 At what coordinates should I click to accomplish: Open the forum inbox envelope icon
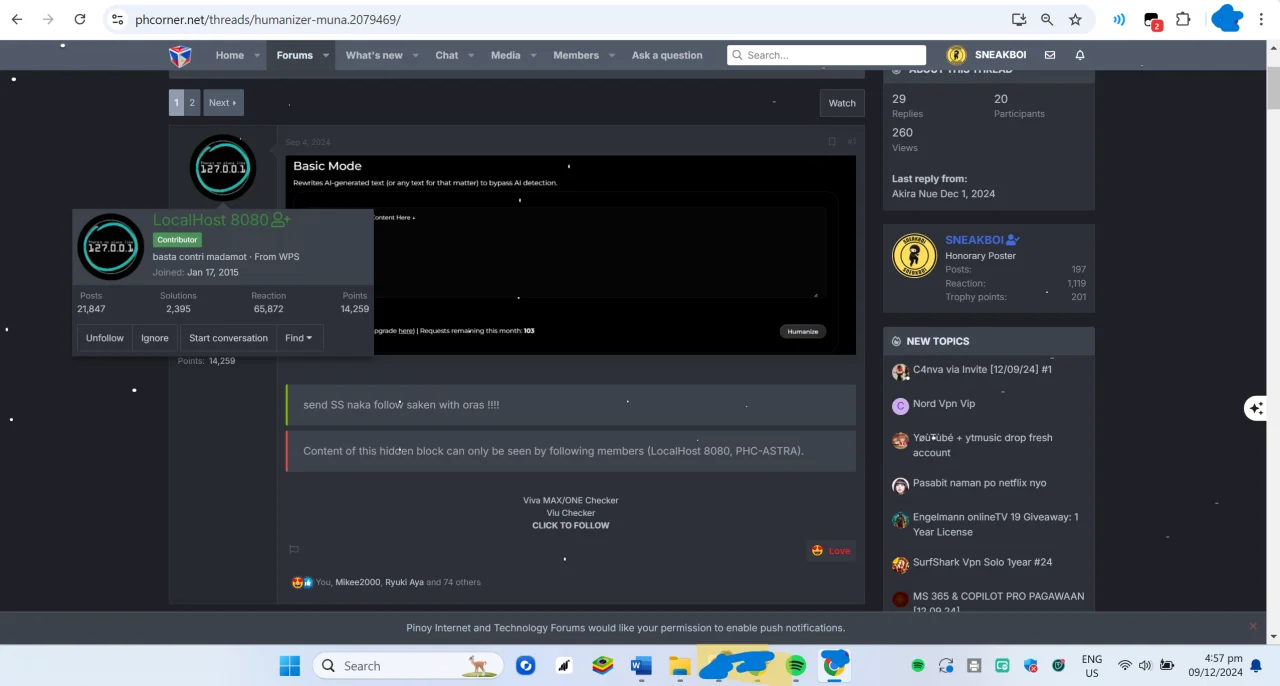1049,55
